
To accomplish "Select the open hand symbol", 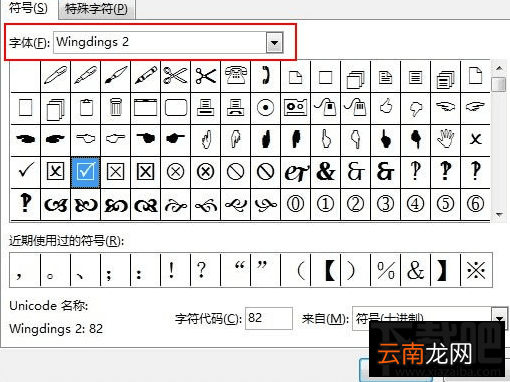I will (446, 140).
